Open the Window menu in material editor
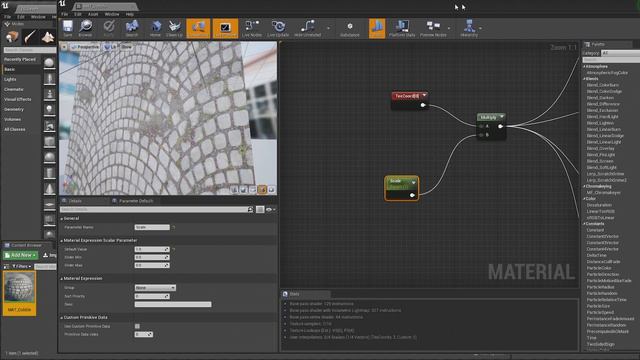640x360 pixels. point(112,14)
